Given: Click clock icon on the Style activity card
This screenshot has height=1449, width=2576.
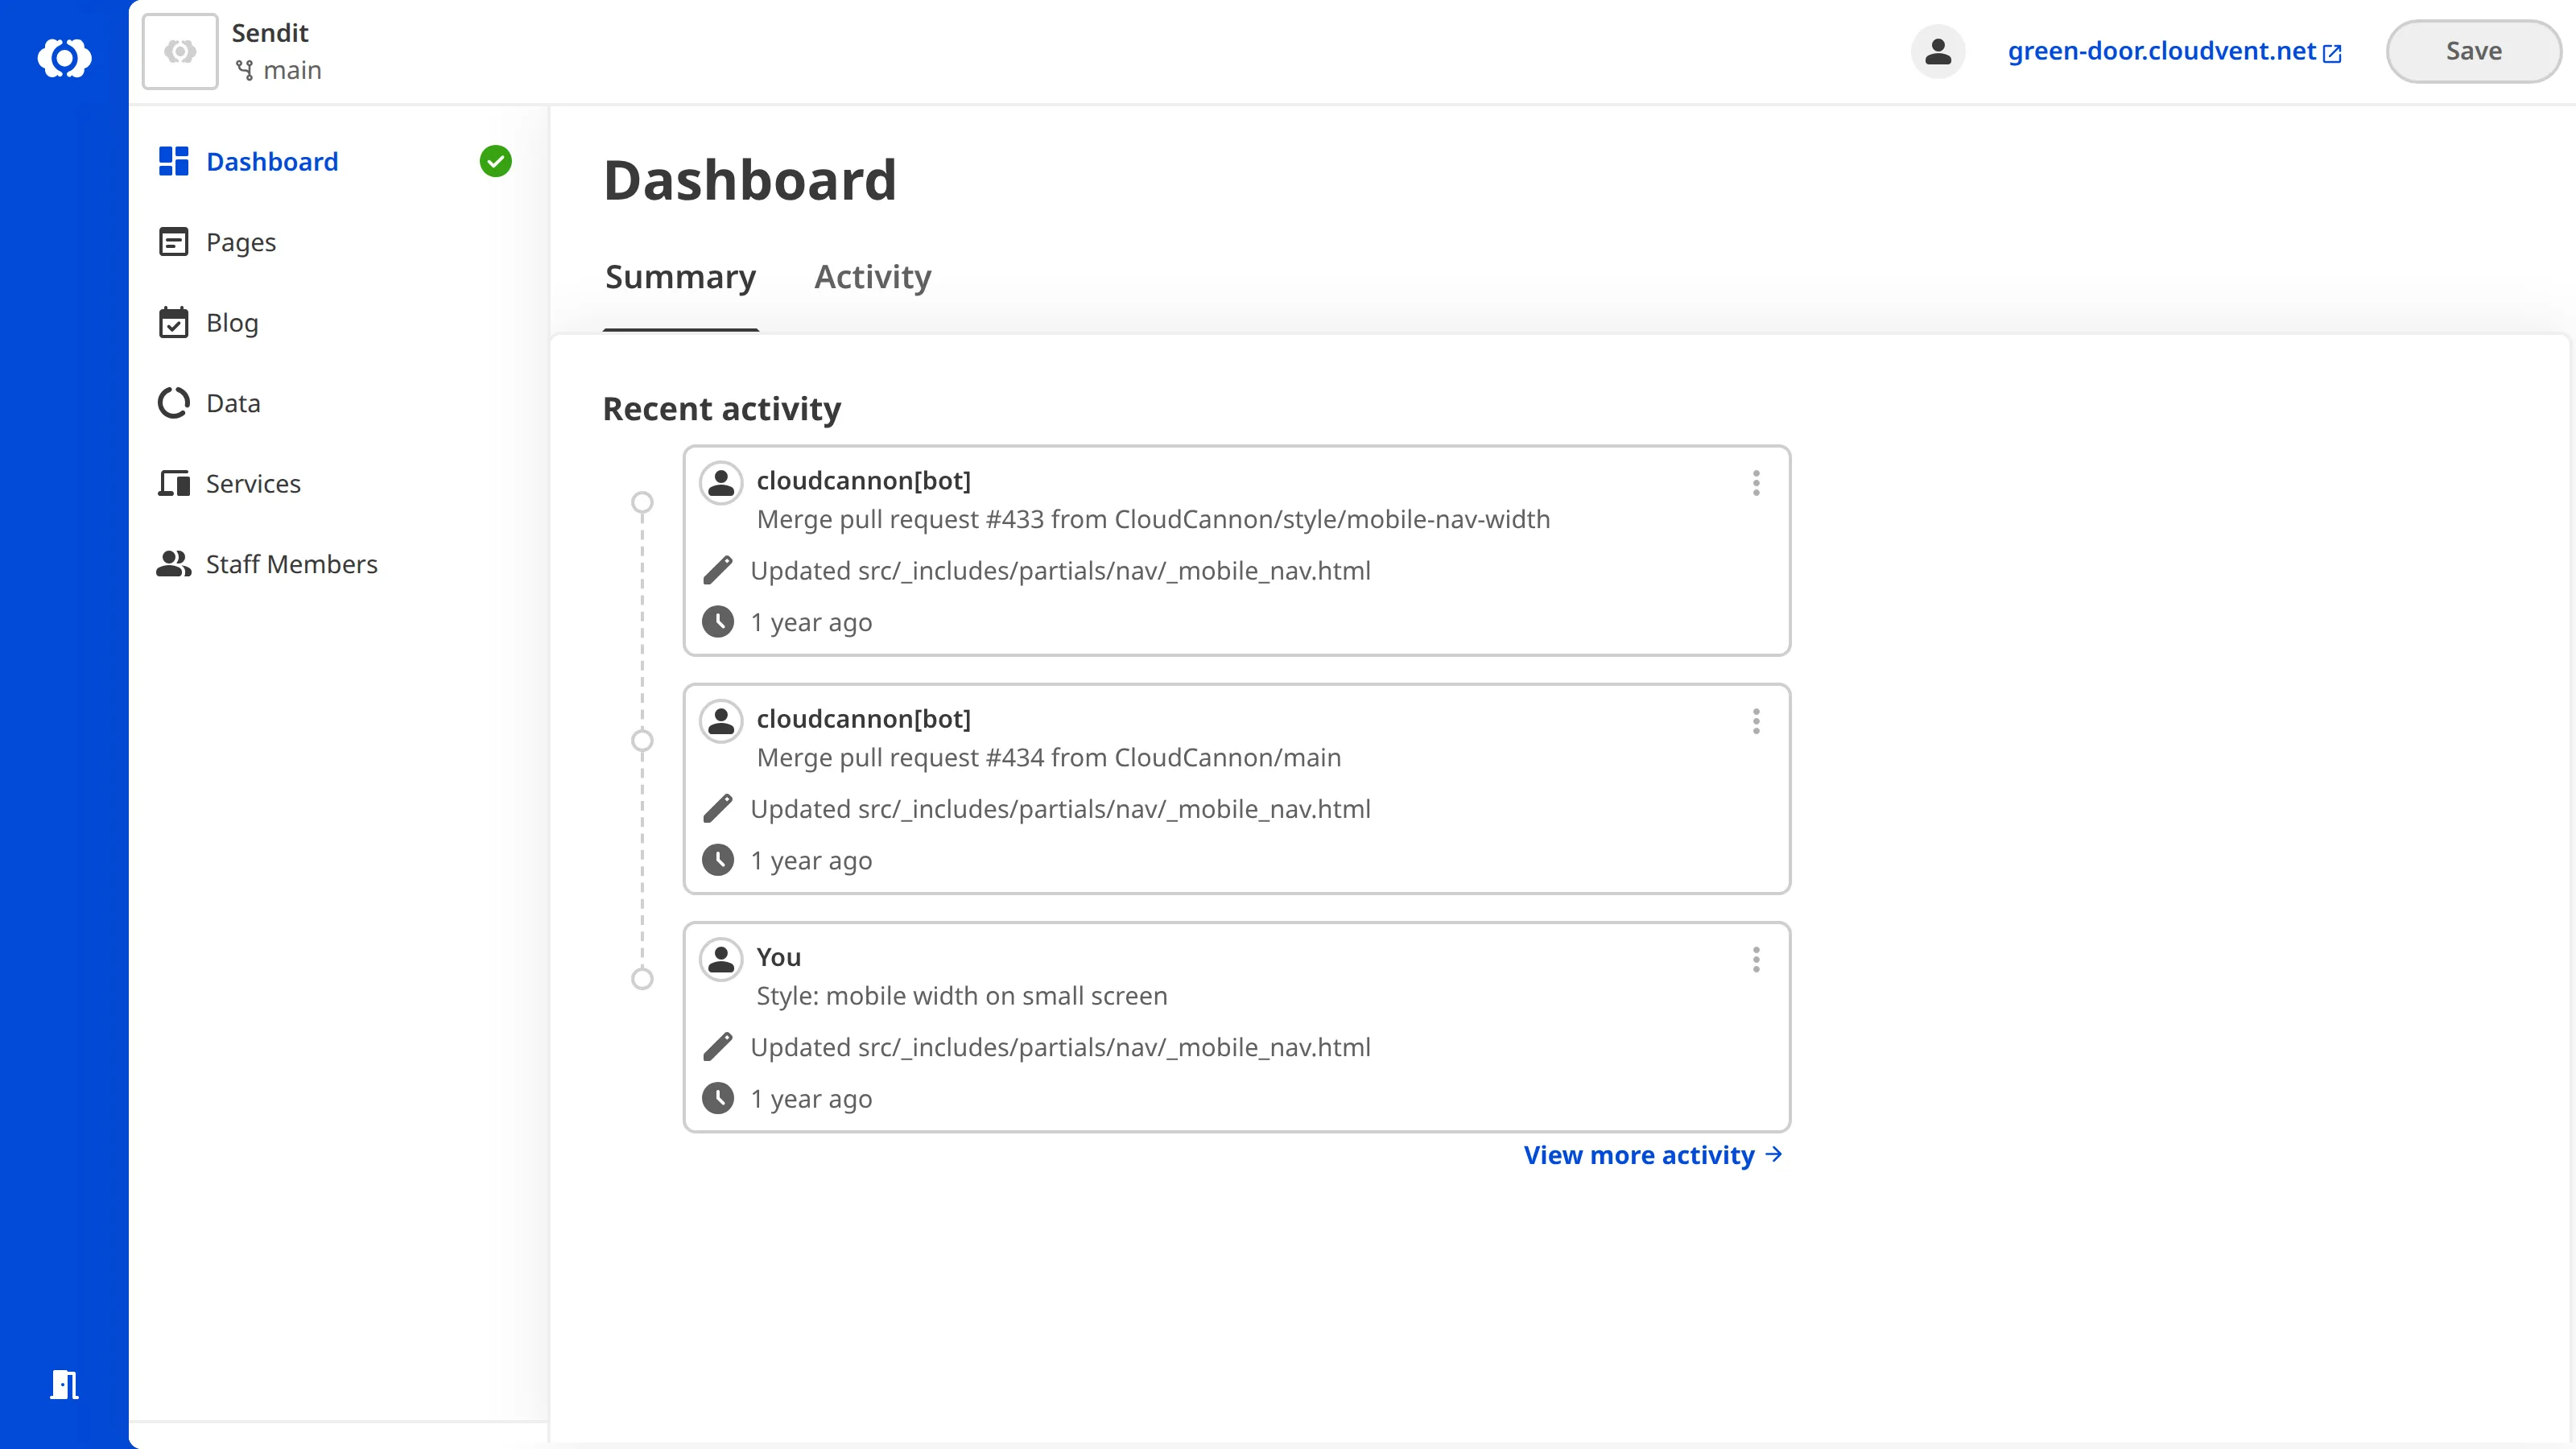Looking at the screenshot, I should pos(718,1098).
